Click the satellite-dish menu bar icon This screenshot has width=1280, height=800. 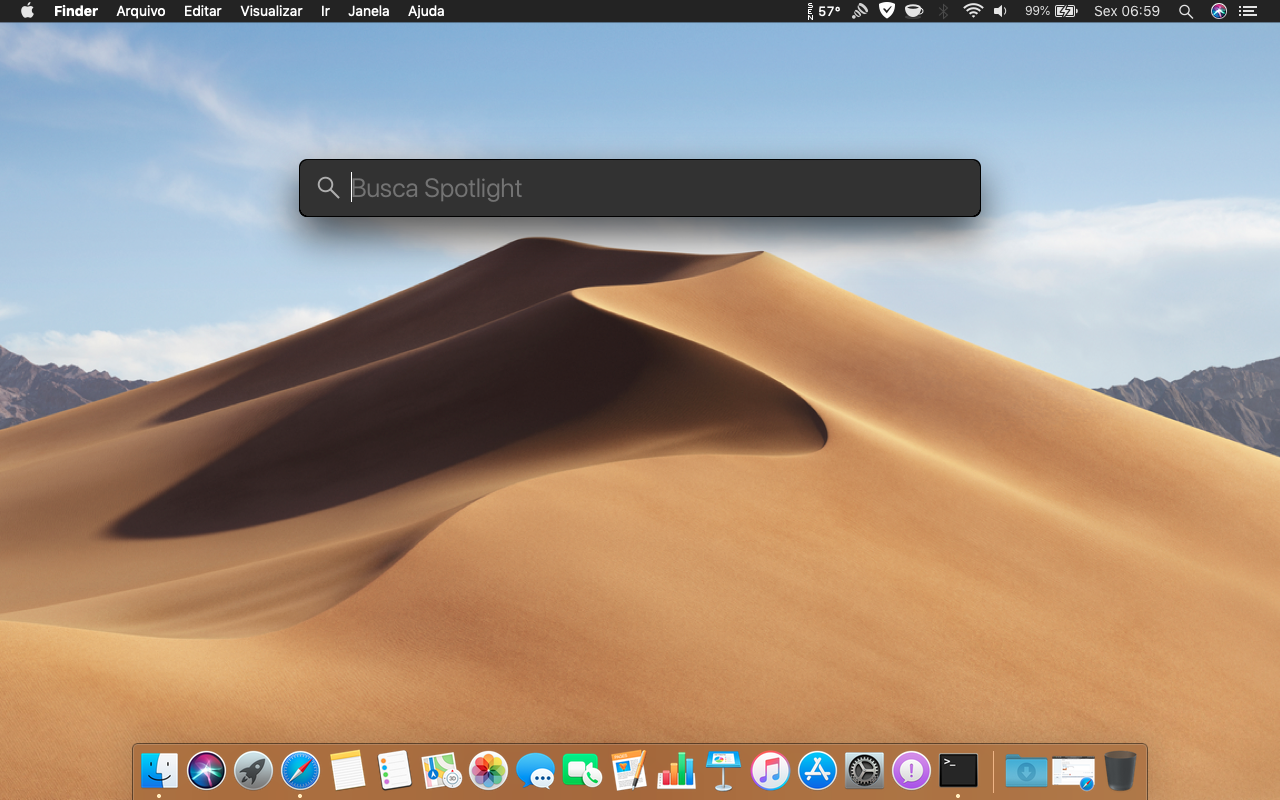point(860,11)
